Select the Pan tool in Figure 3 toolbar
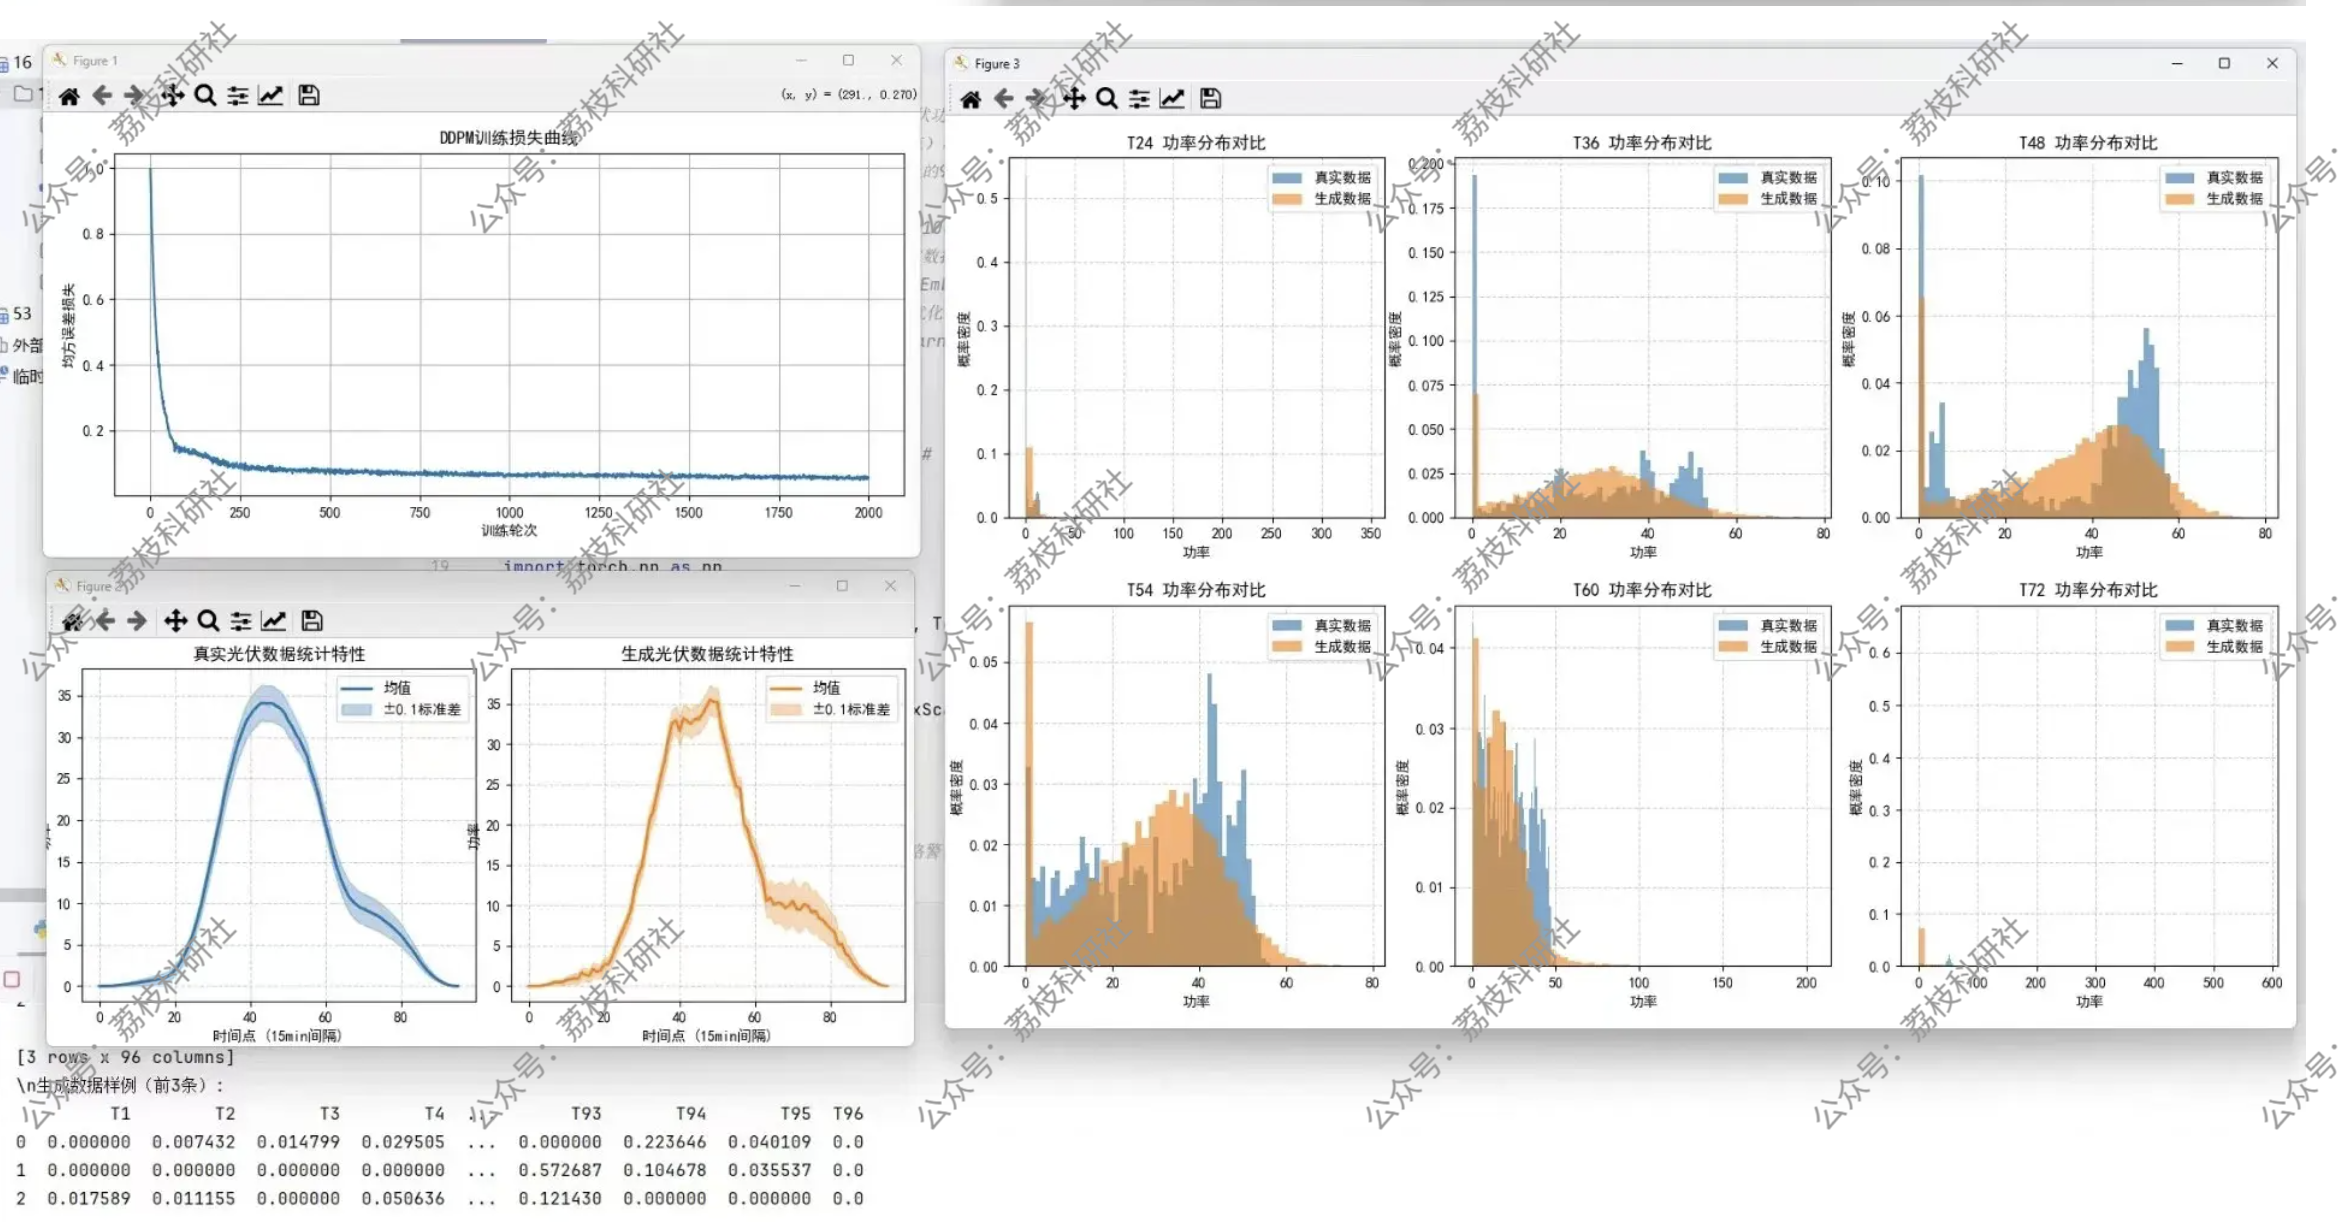The width and height of the screenshot is (2340, 1222). [1074, 98]
